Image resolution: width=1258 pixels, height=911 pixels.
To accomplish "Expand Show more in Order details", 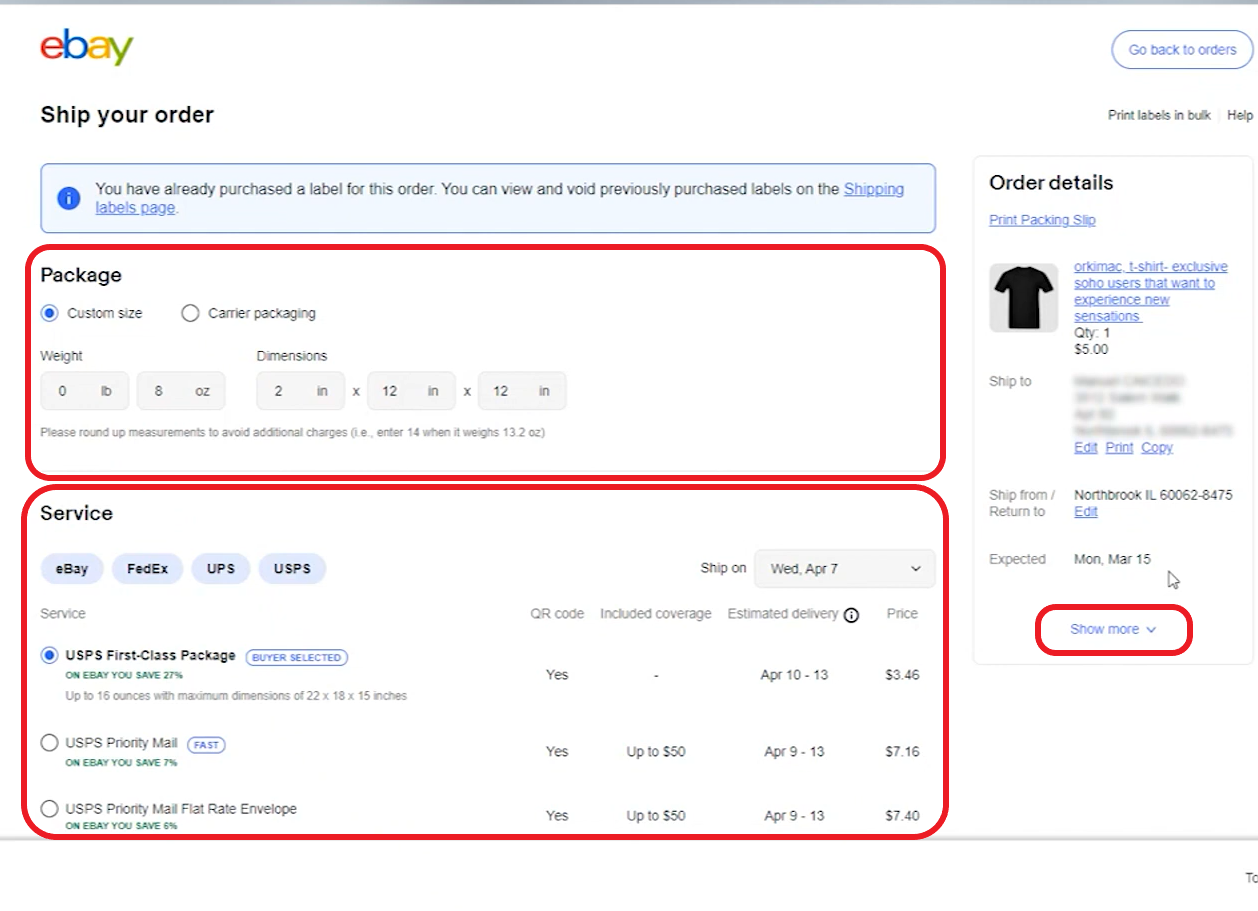I will pos(1112,629).
